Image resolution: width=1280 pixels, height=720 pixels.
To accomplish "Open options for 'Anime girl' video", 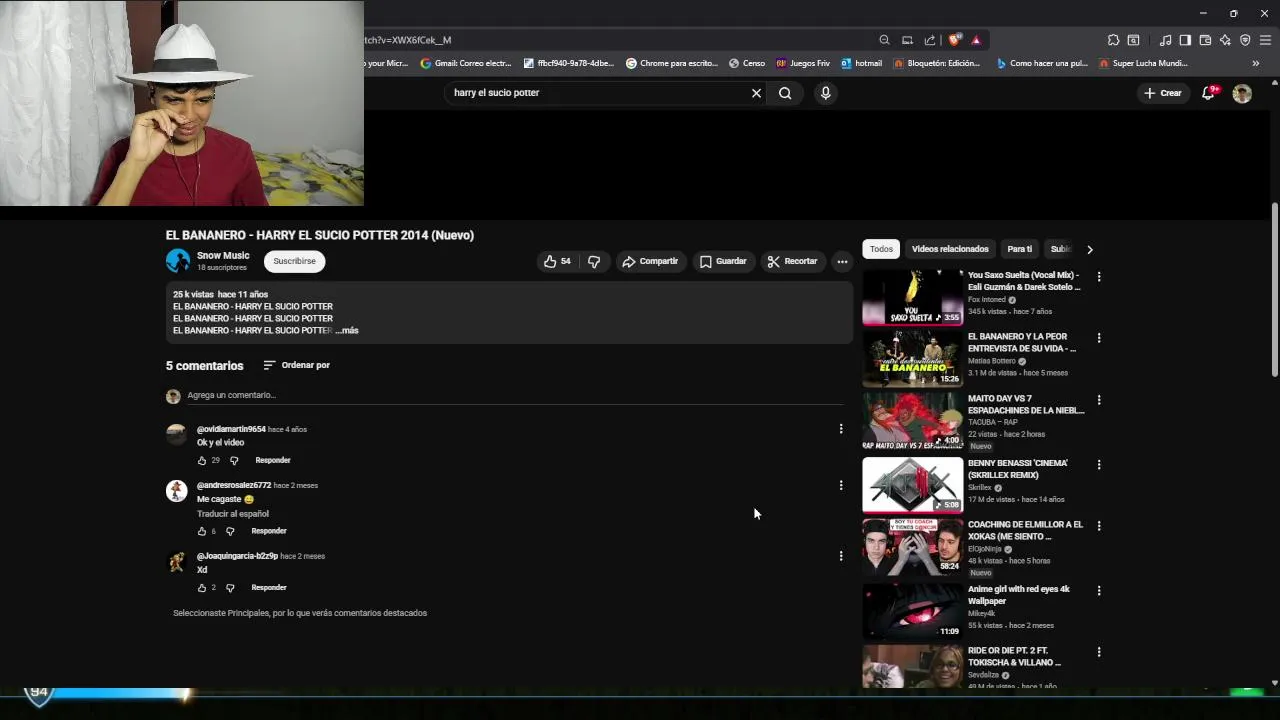I will (x=1099, y=591).
